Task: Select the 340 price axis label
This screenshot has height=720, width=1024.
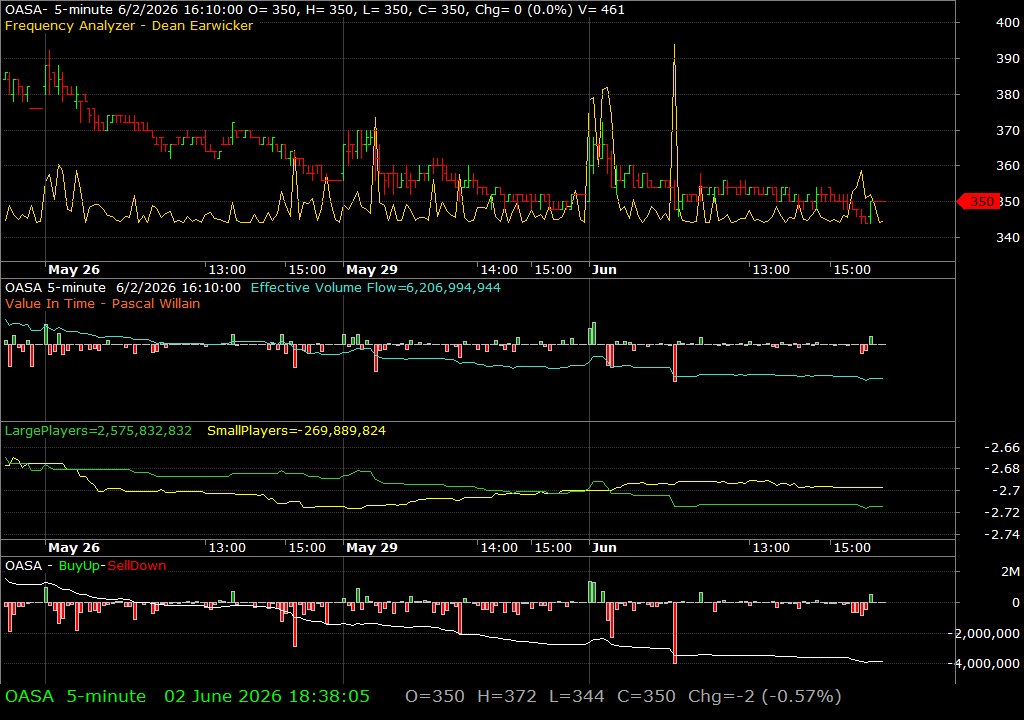Action: point(1008,237)
